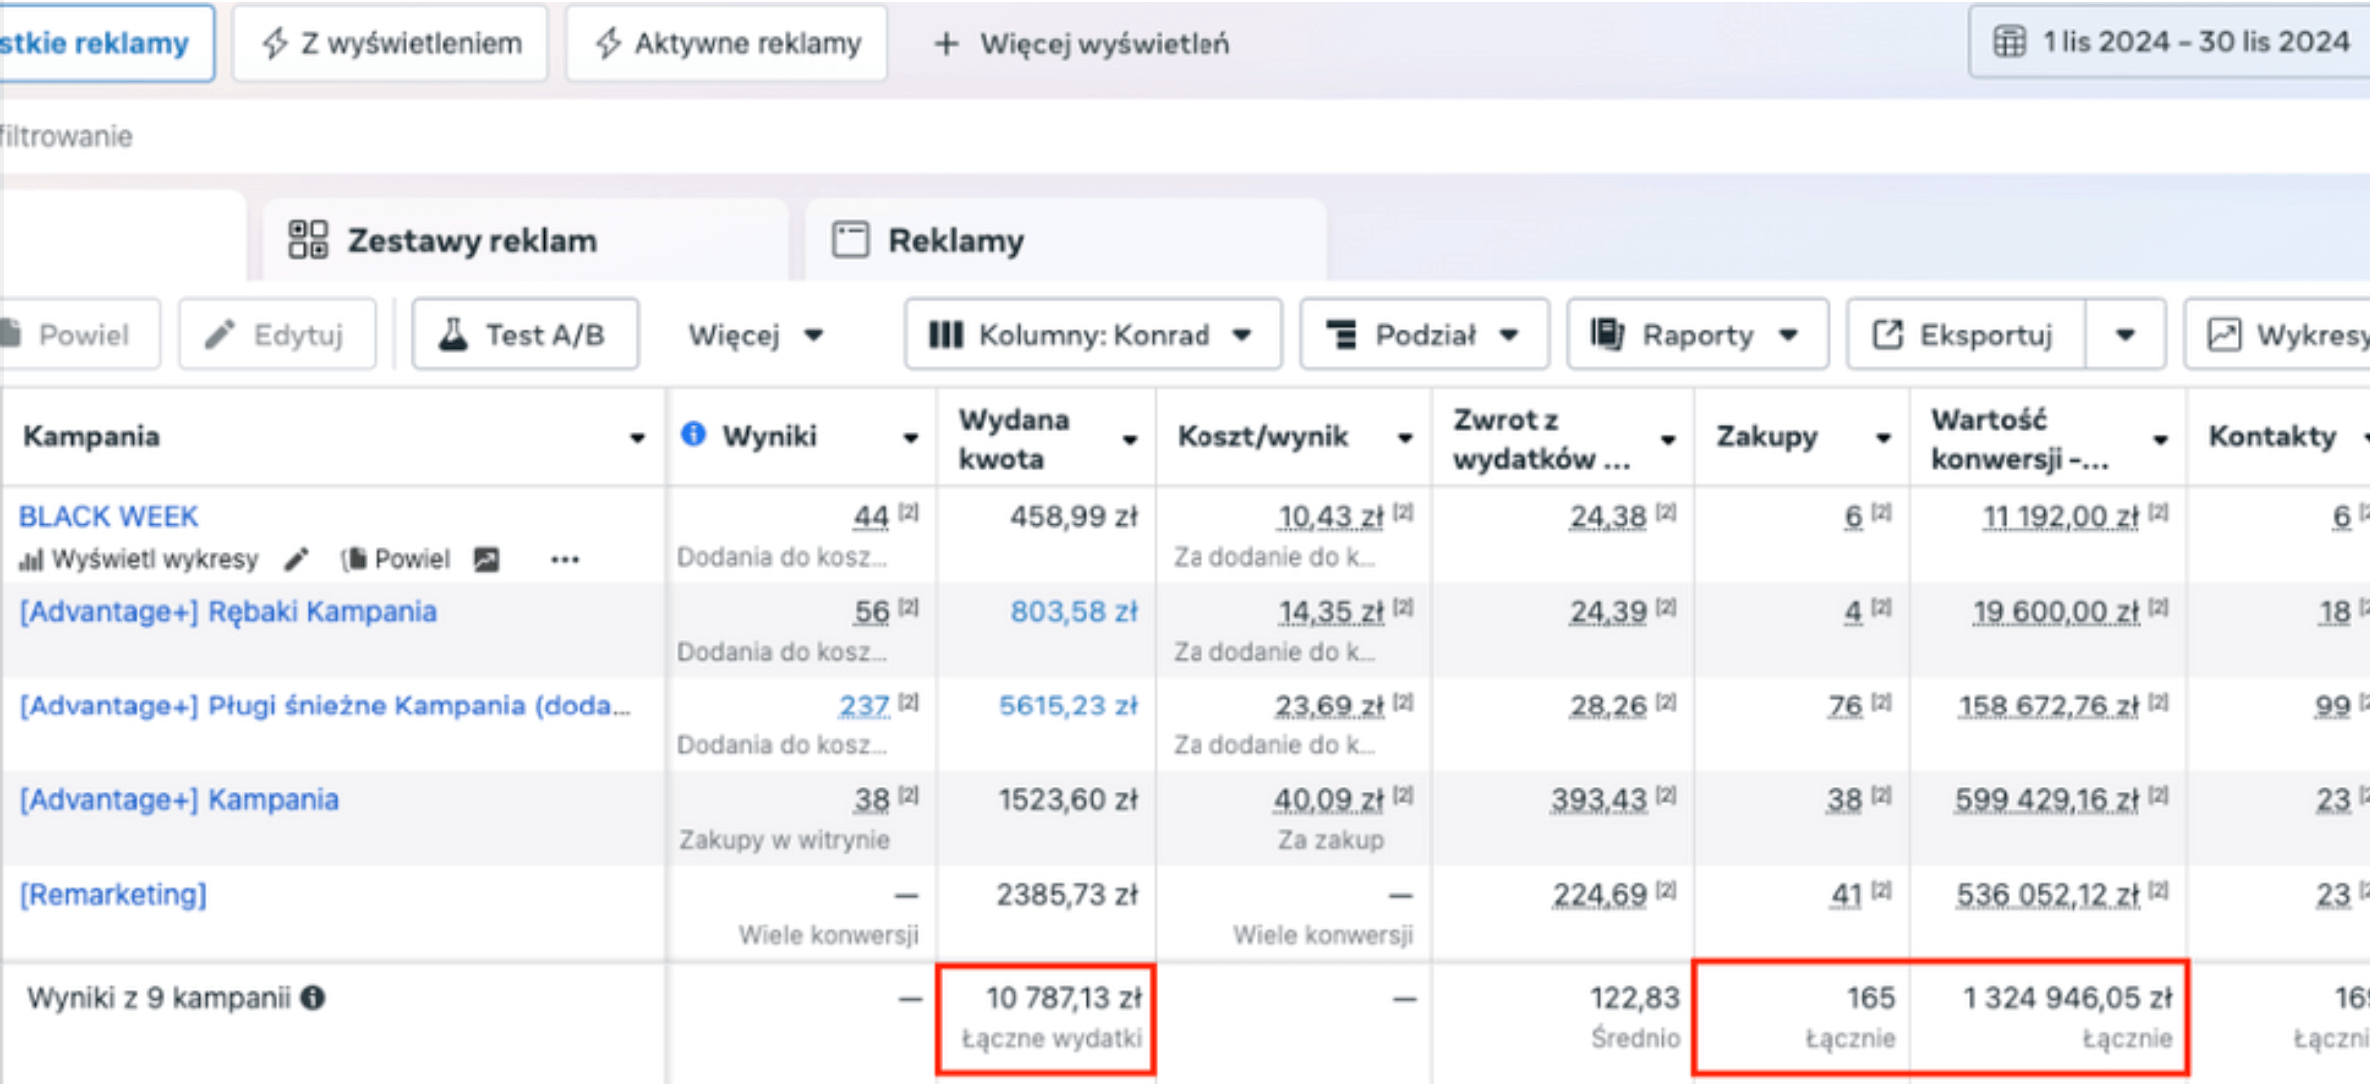Click the Eksportuj button

(x=1966, y=334)
